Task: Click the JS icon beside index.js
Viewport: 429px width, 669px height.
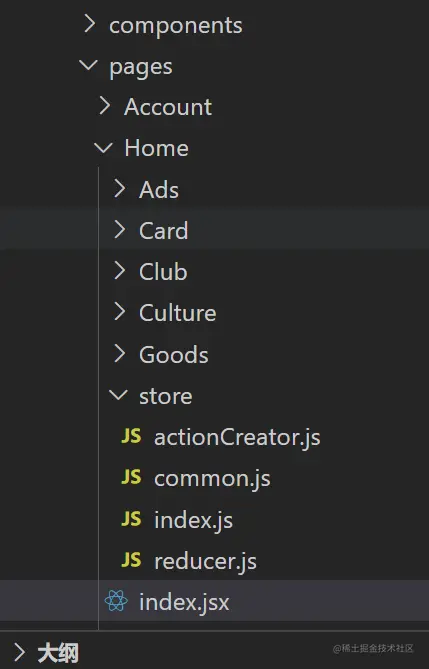Action: (x=131, y=519)
